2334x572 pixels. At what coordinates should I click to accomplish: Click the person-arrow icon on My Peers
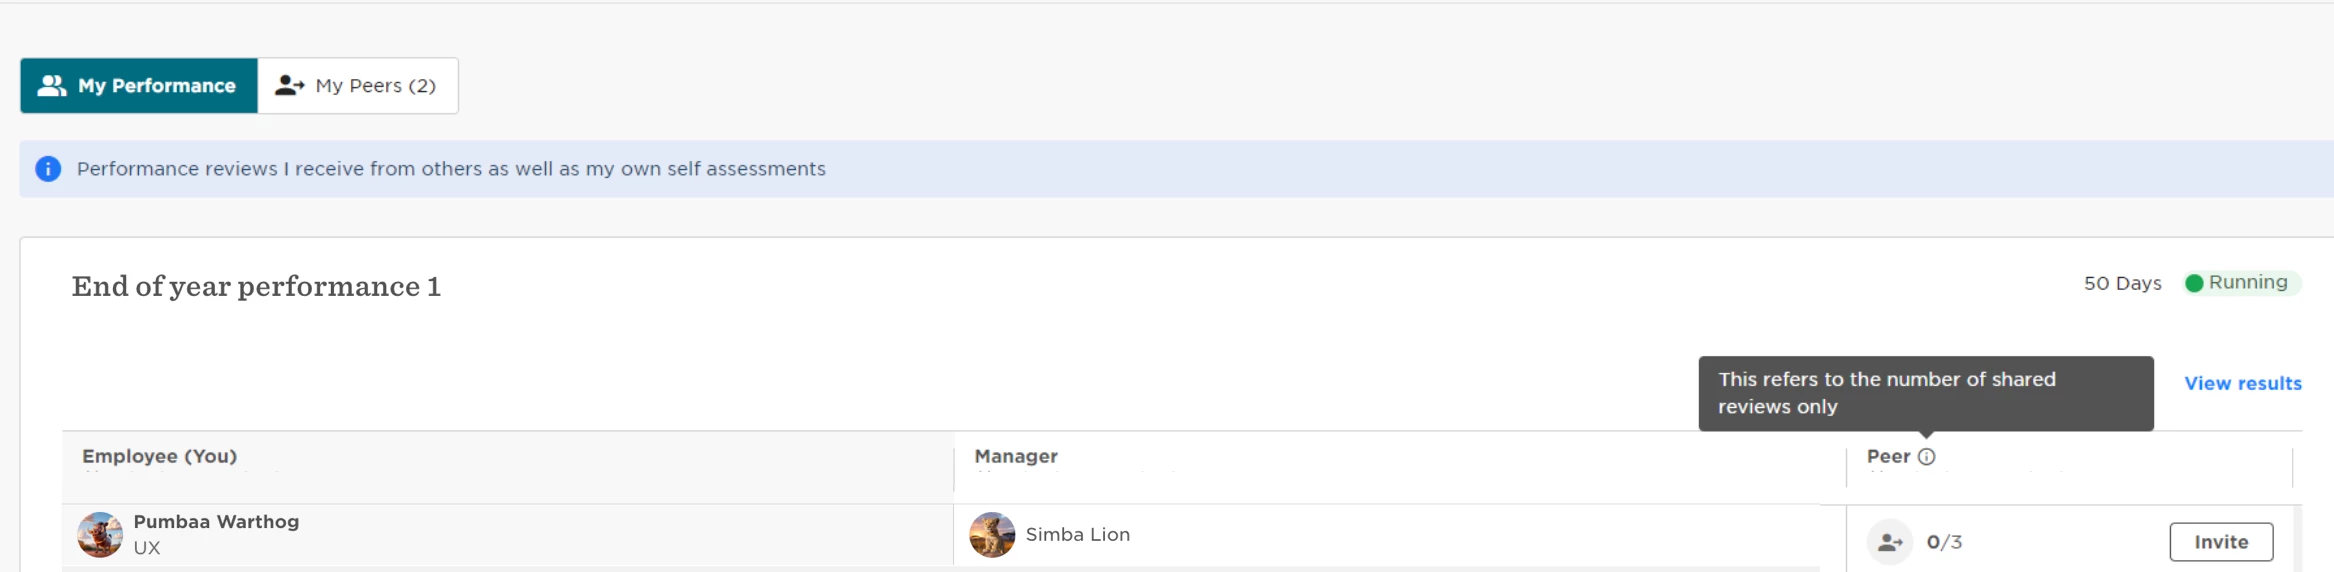290,86
